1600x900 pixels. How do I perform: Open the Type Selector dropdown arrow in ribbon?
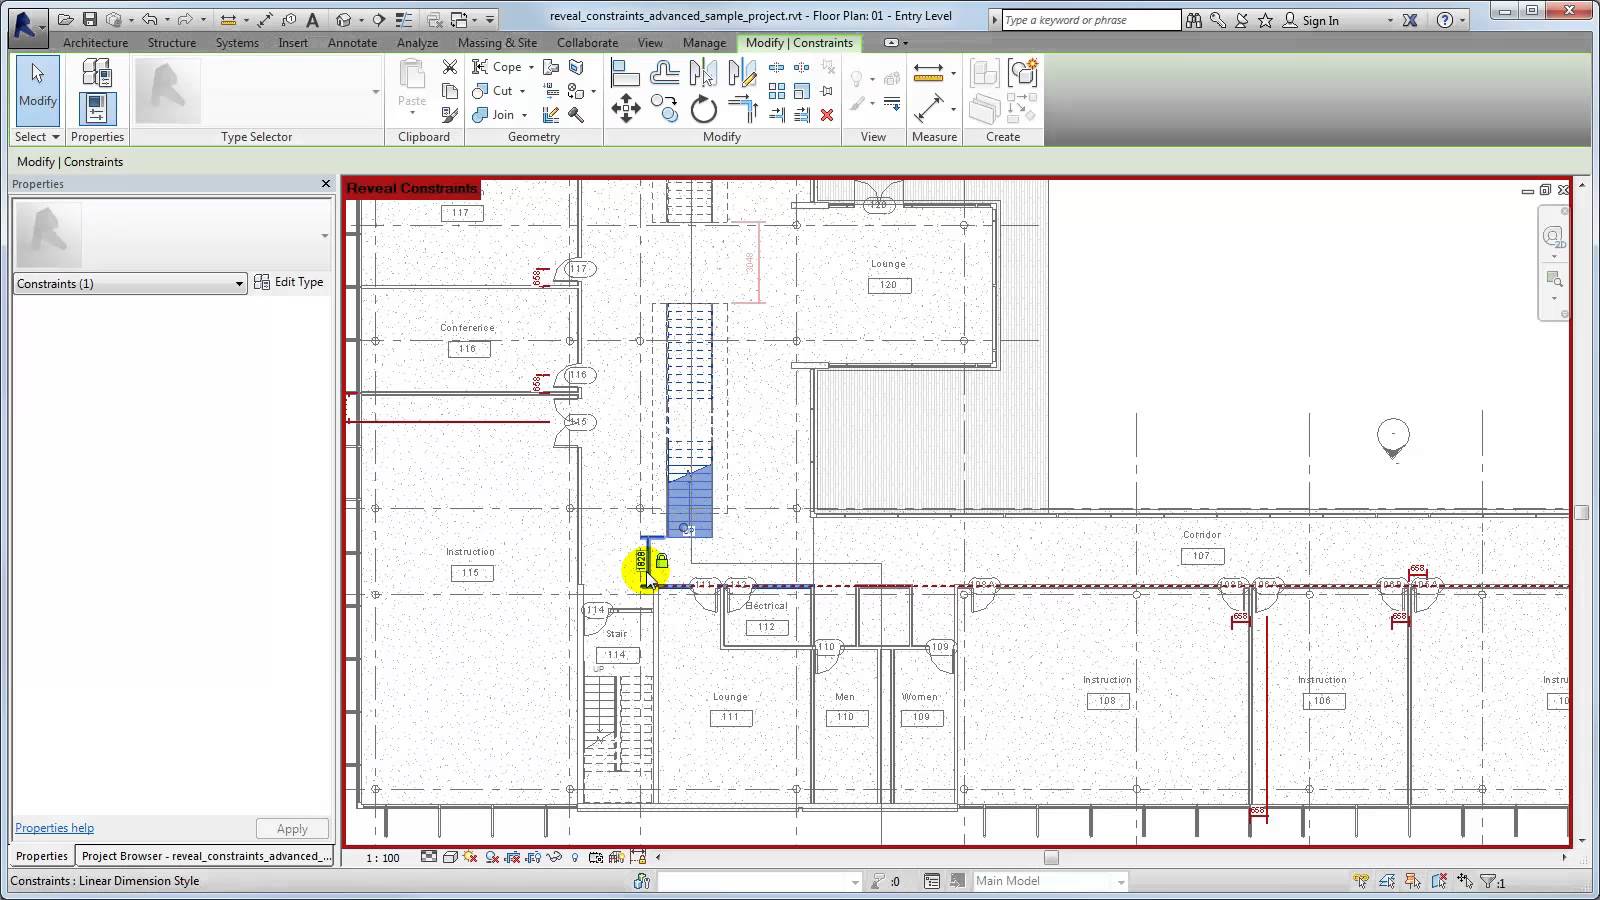coord(375,92)
